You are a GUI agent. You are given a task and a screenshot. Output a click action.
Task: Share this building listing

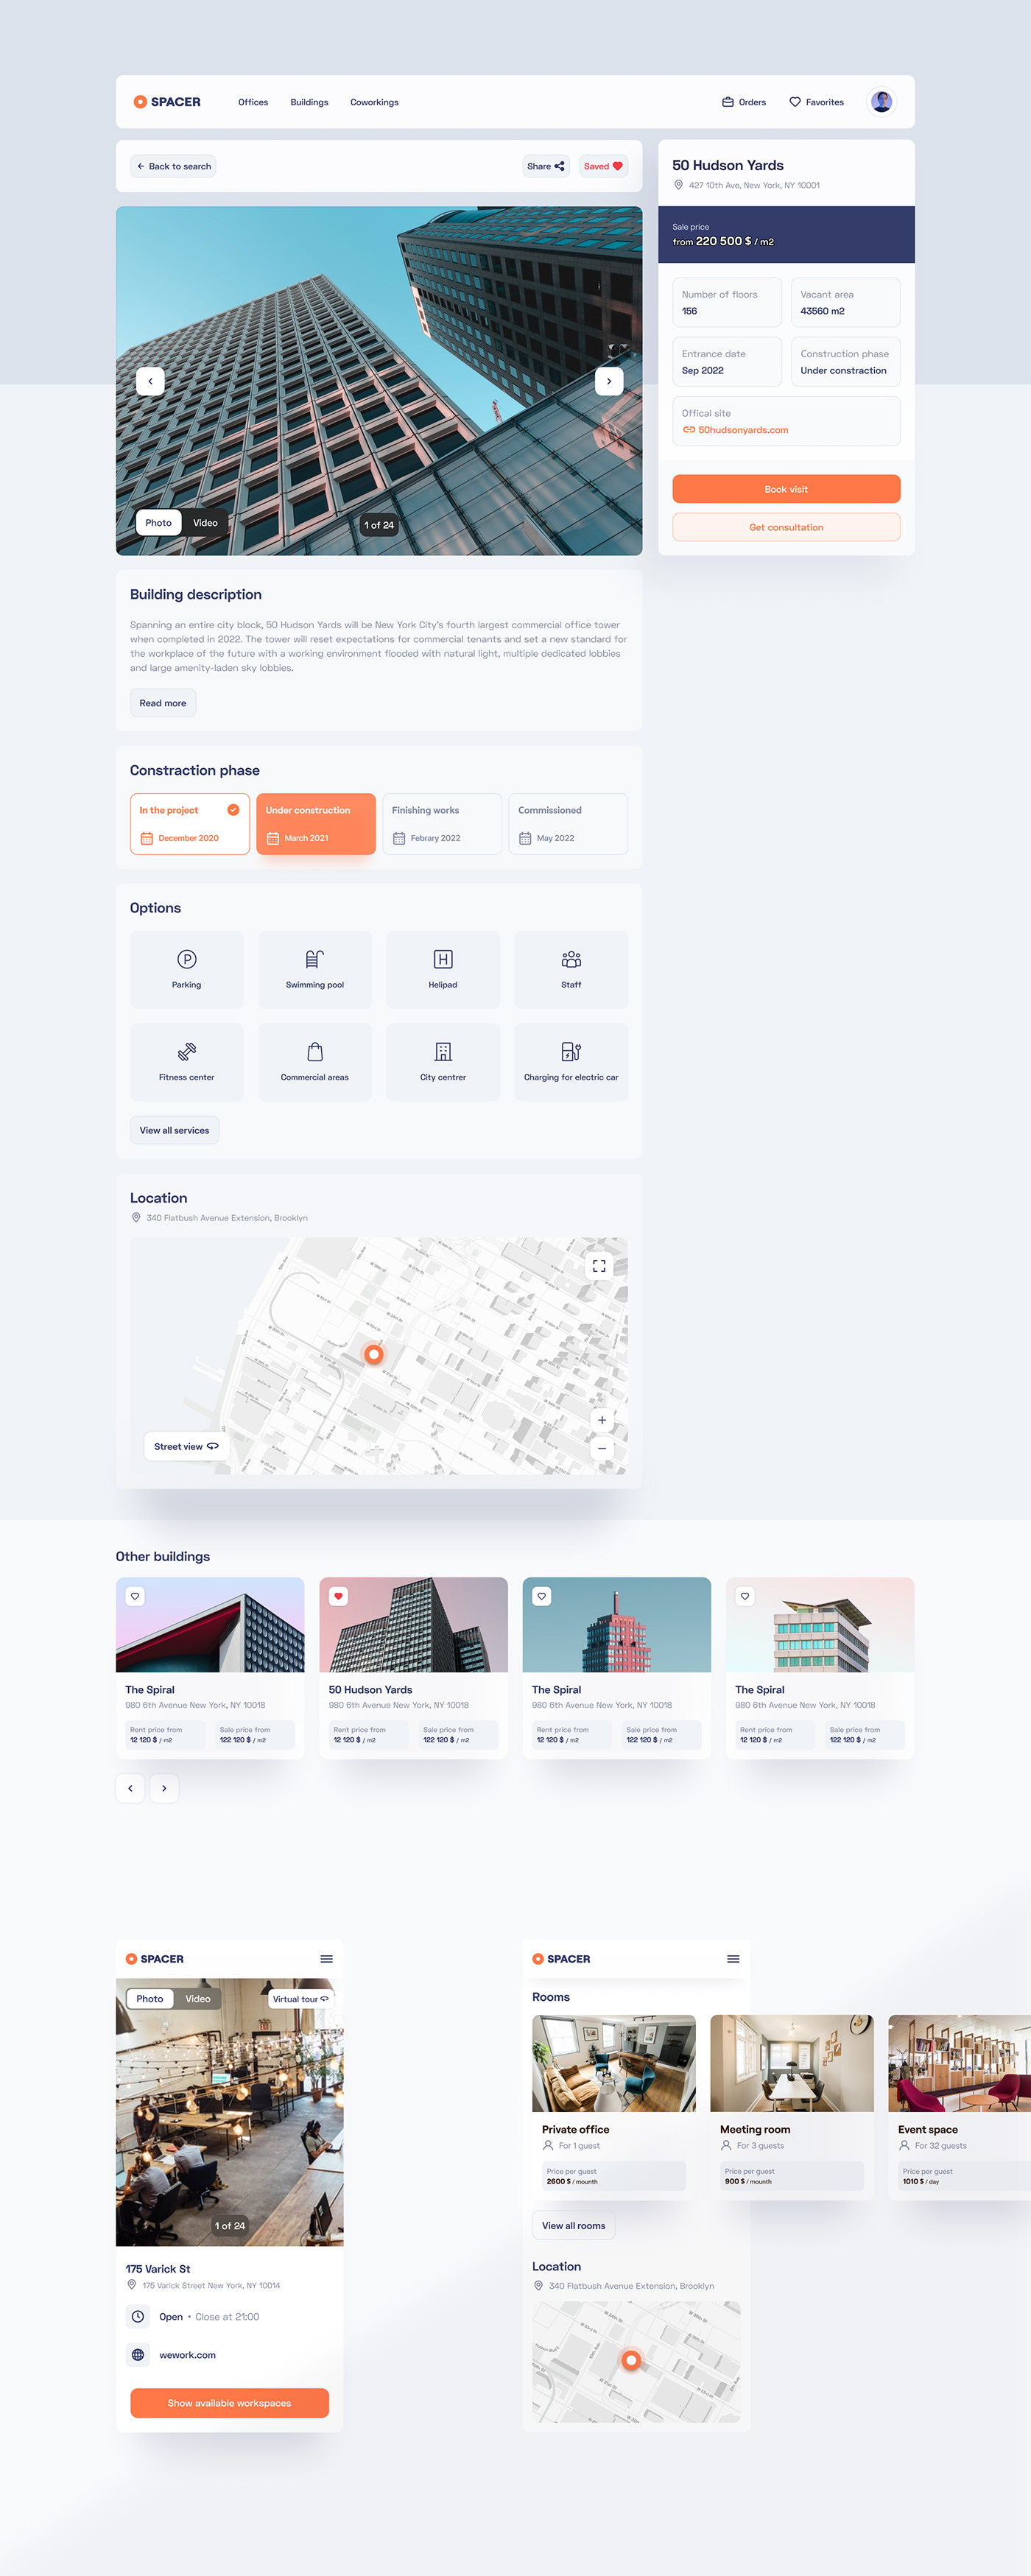click(546, 166)
